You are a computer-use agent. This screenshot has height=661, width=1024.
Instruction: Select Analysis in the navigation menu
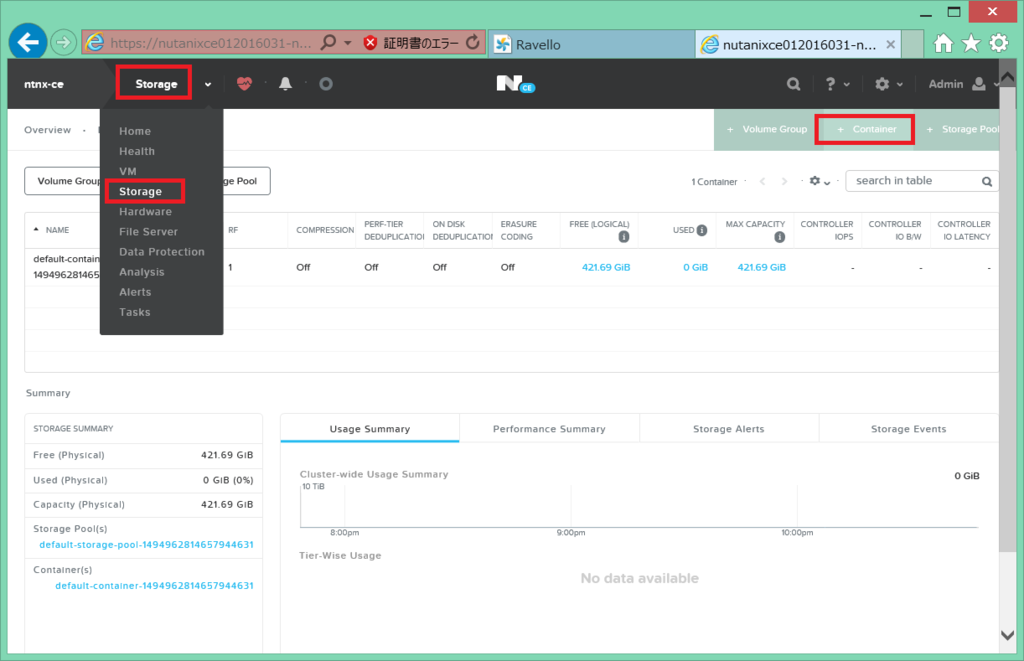(x=142, y=272)
